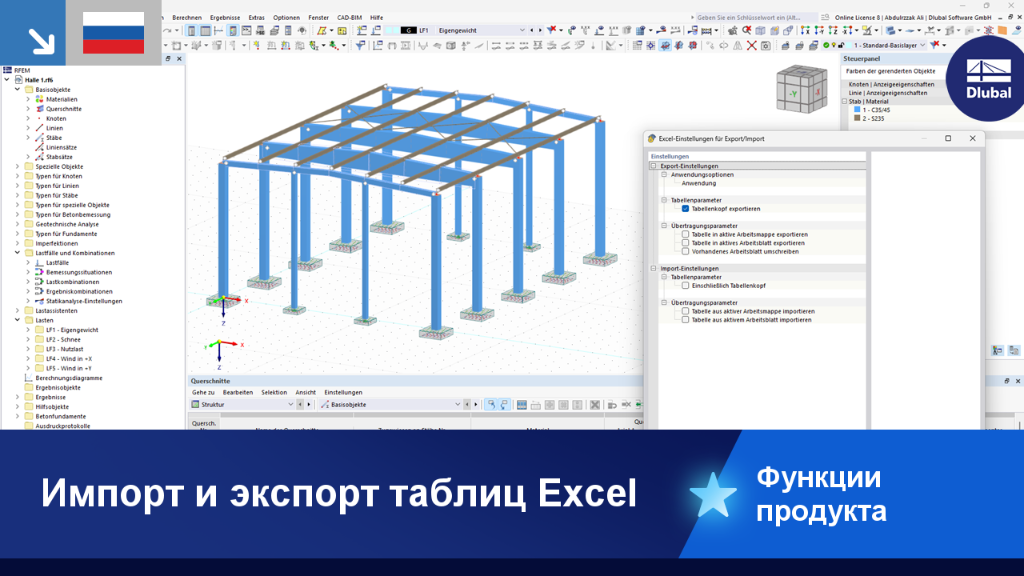Open Gehe zu menu in Querschnitte panel
Screen dimensions: 1024x576
(203, 392)
